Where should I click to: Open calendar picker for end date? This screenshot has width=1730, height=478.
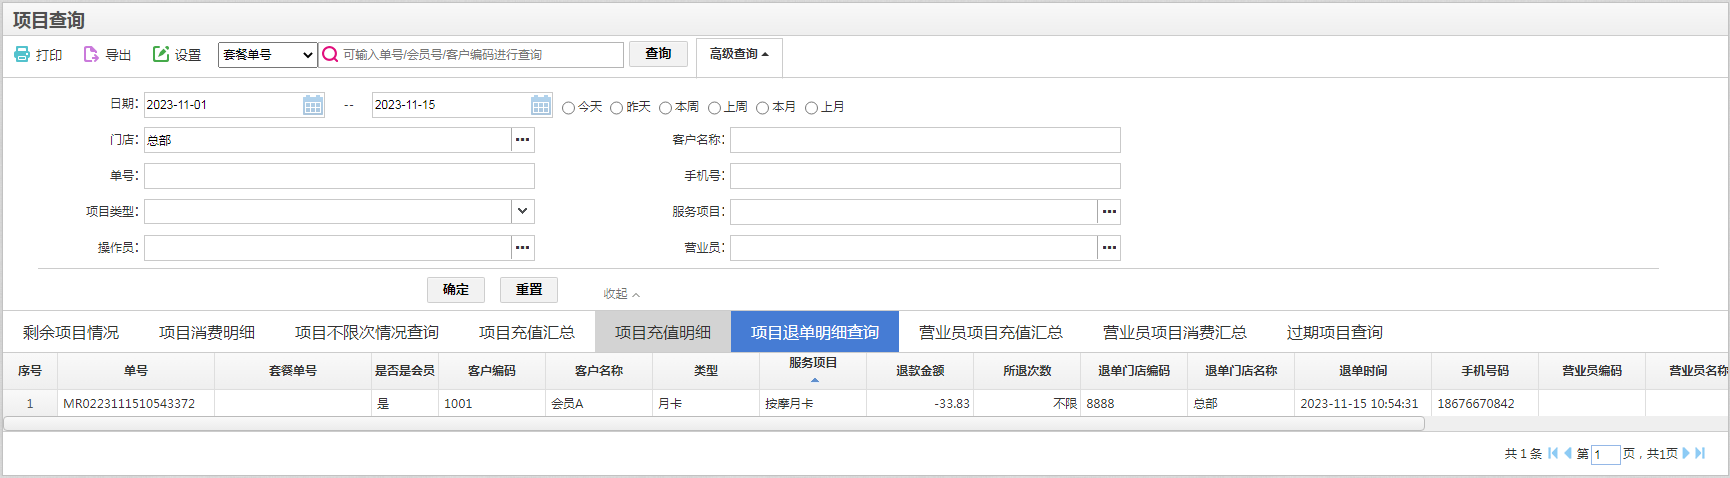point(541,105)
